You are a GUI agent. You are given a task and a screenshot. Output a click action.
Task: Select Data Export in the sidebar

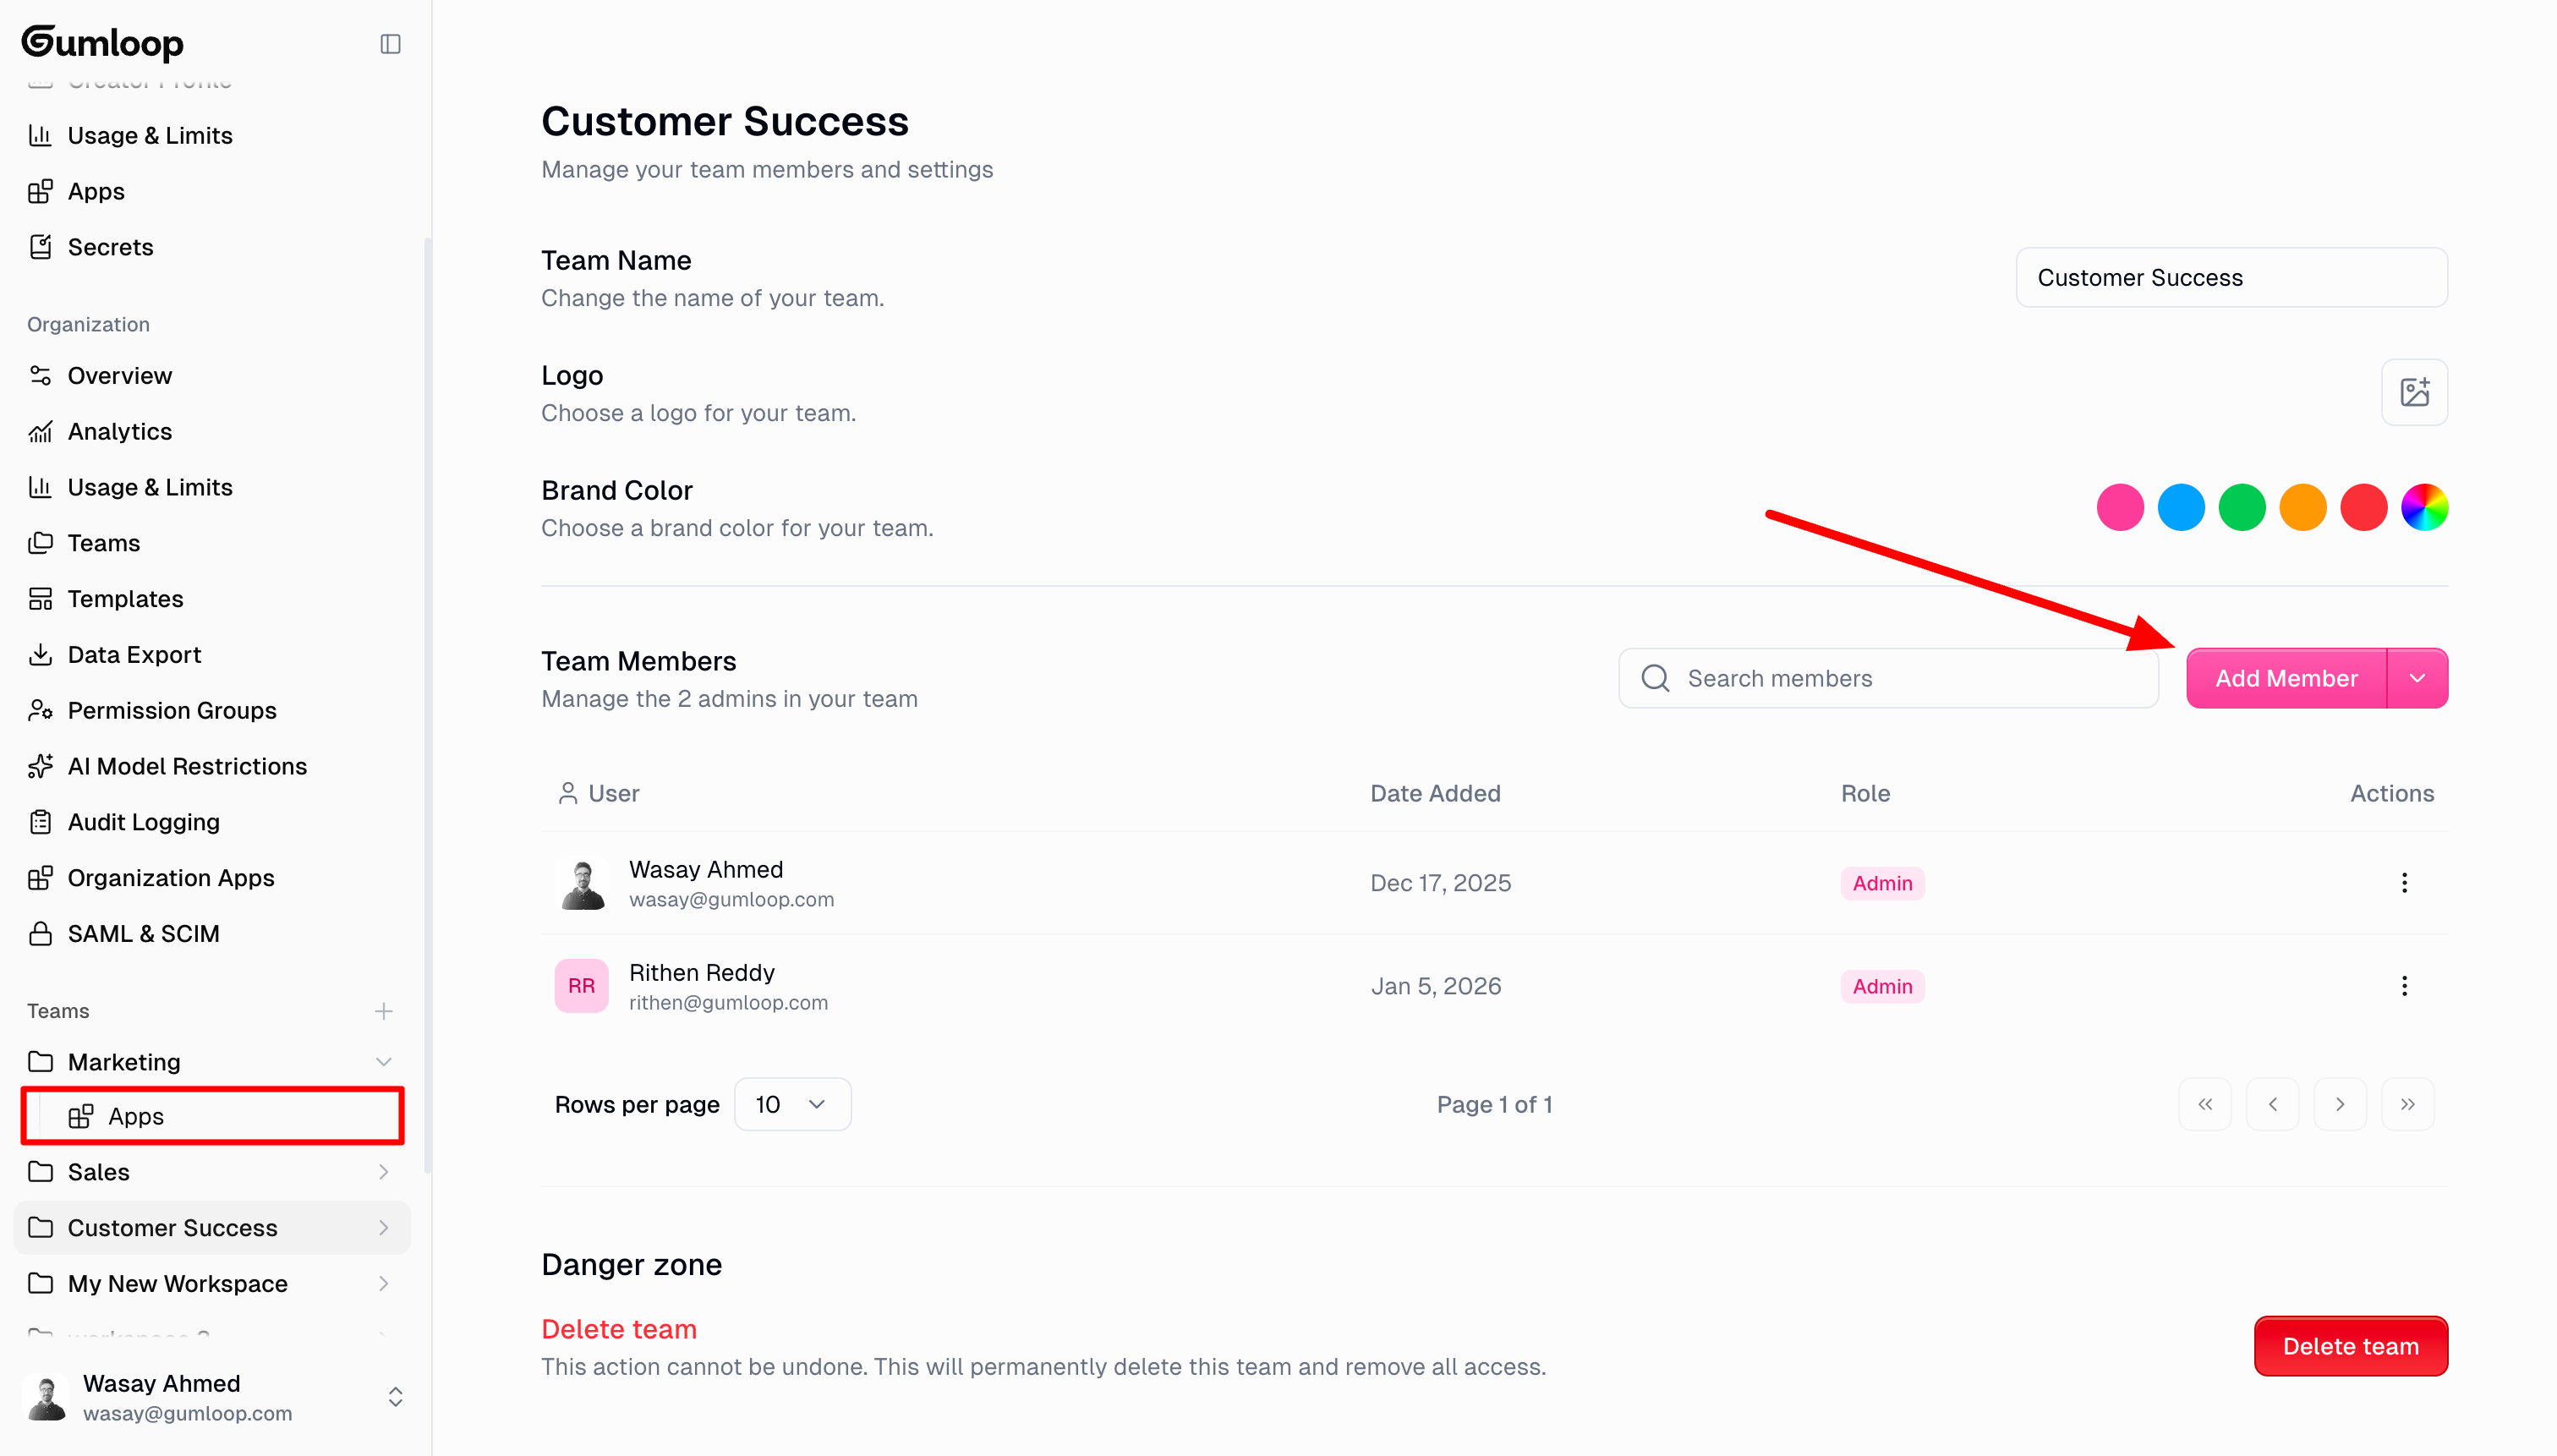[133, 654]
